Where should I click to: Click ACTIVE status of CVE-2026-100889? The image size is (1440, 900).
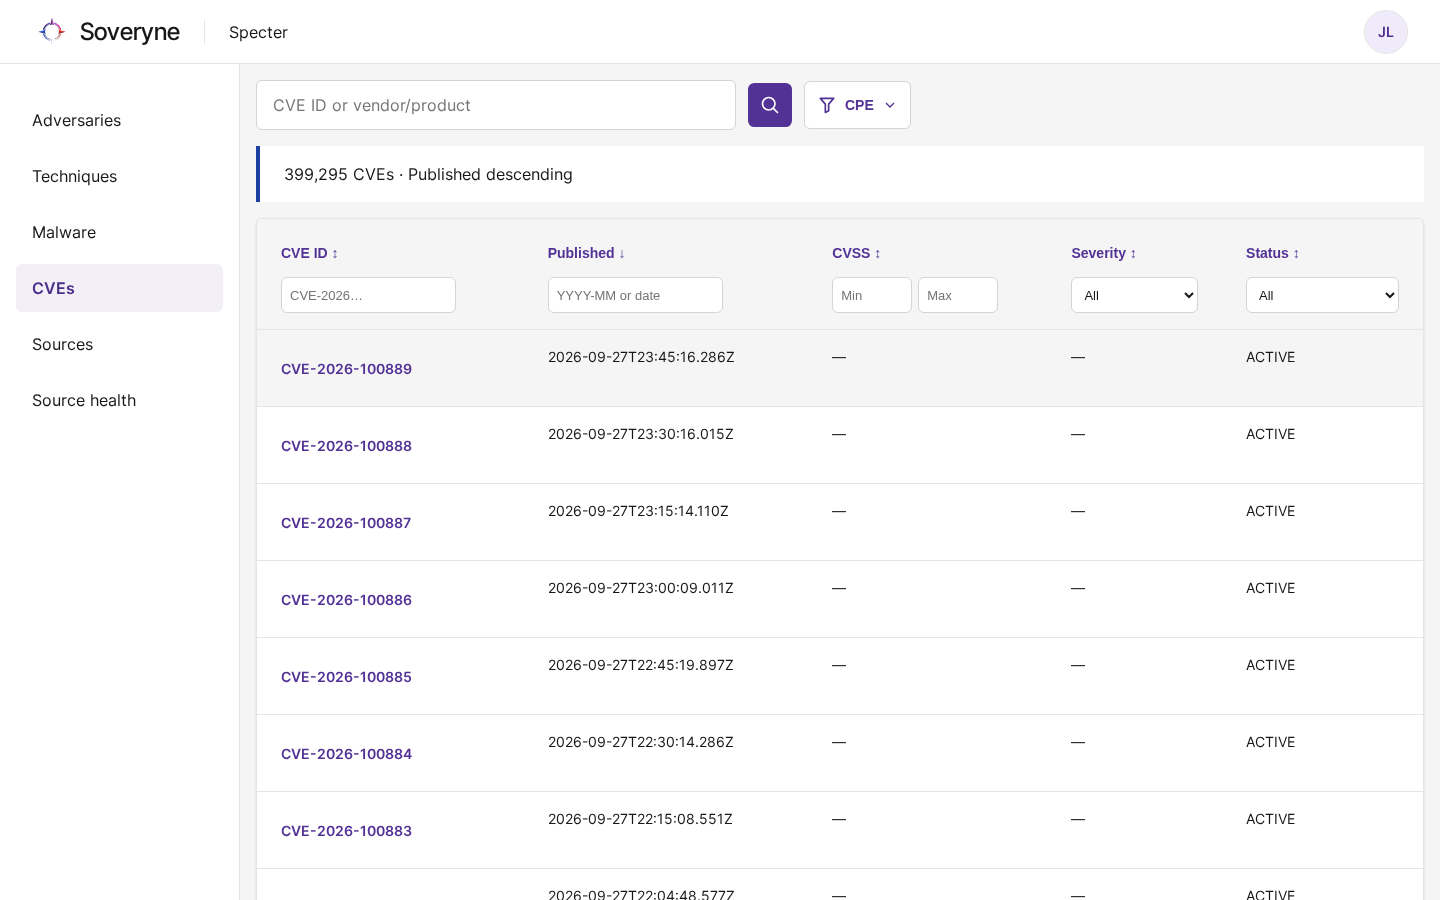click(1270, 357)
